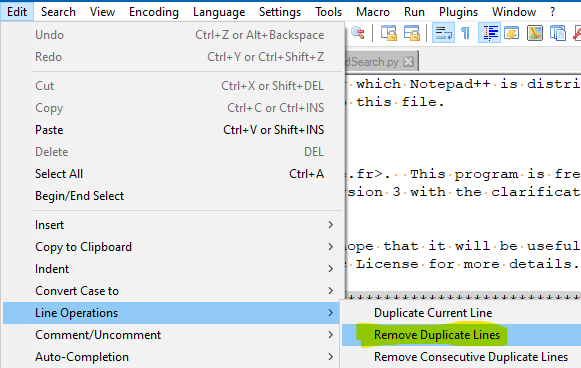This screenshot has height=368, width=581.
Task: Open the Document List icon
Action: 558,33
